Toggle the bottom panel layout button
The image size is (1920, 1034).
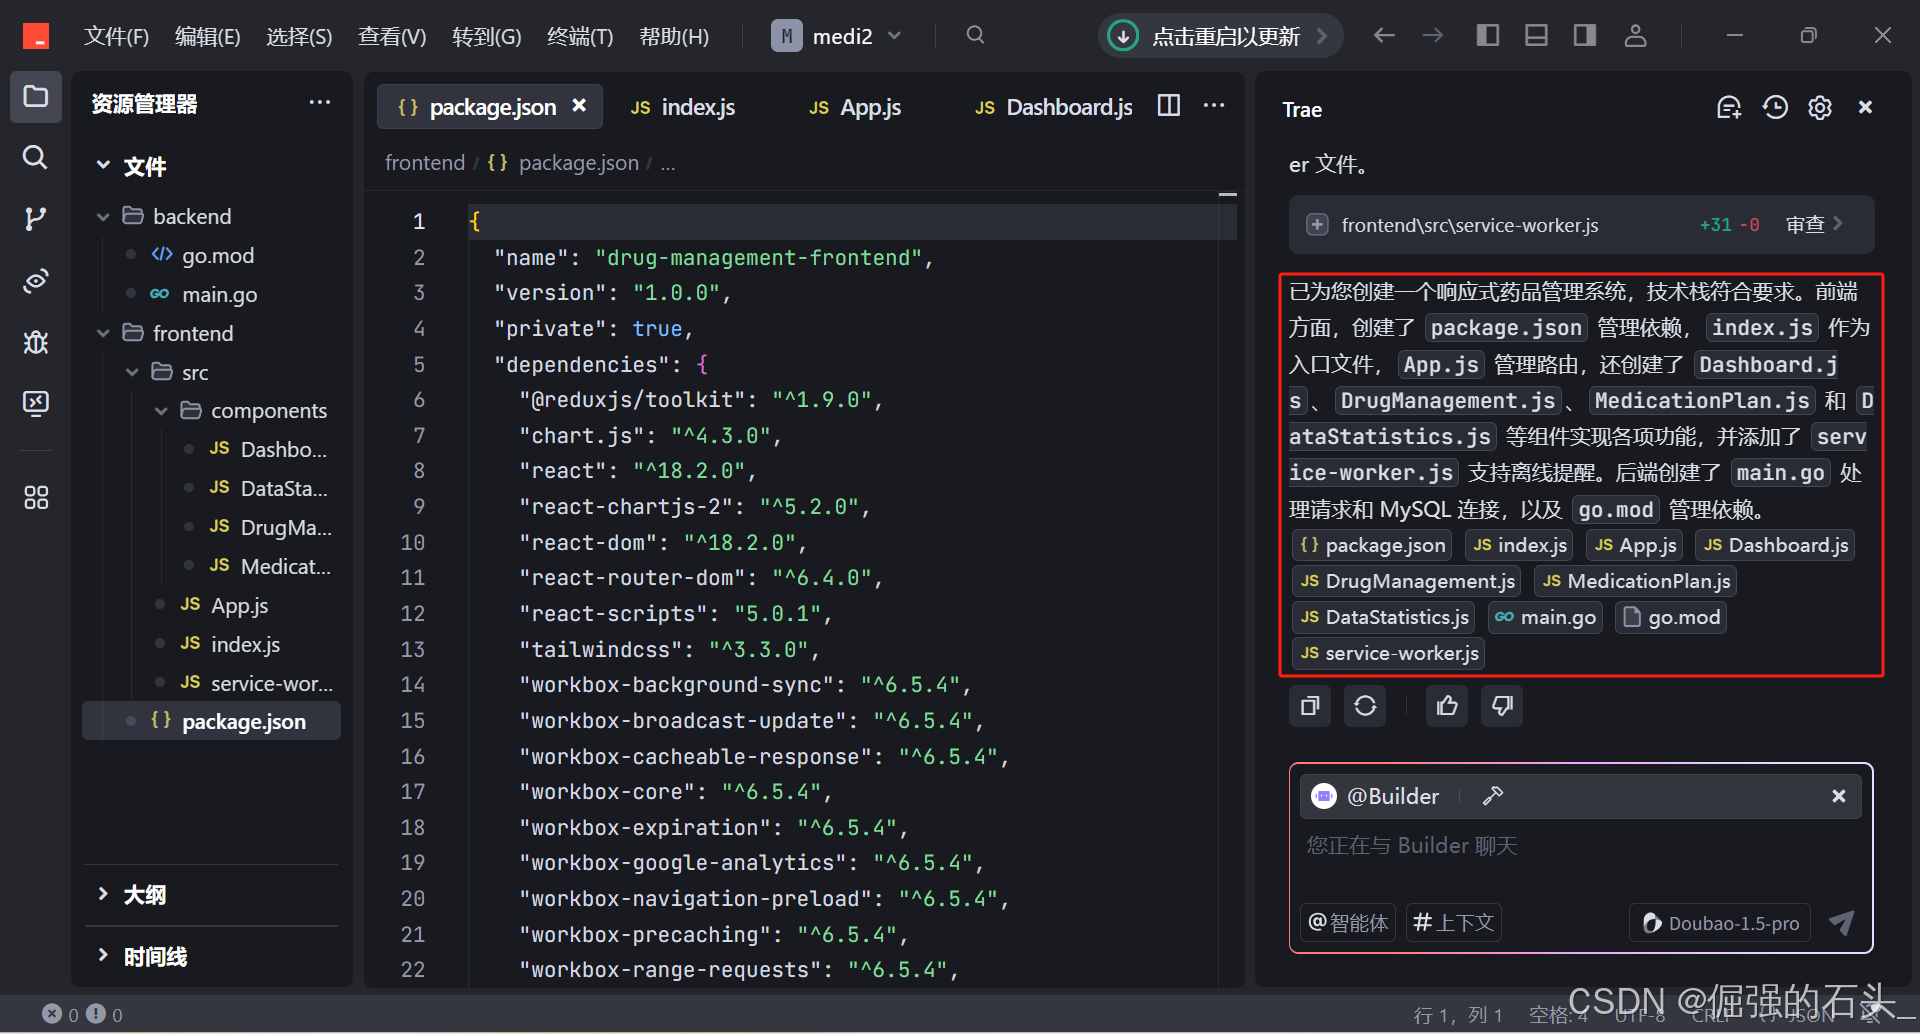click(x=1536, y=36)
